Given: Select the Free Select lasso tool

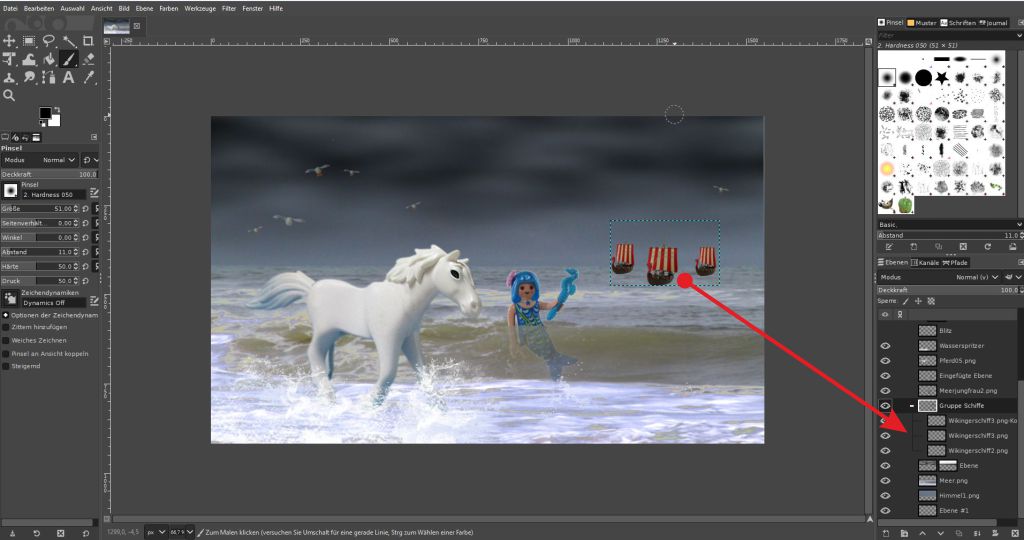Looking at the screenshot, I should 49,40.
